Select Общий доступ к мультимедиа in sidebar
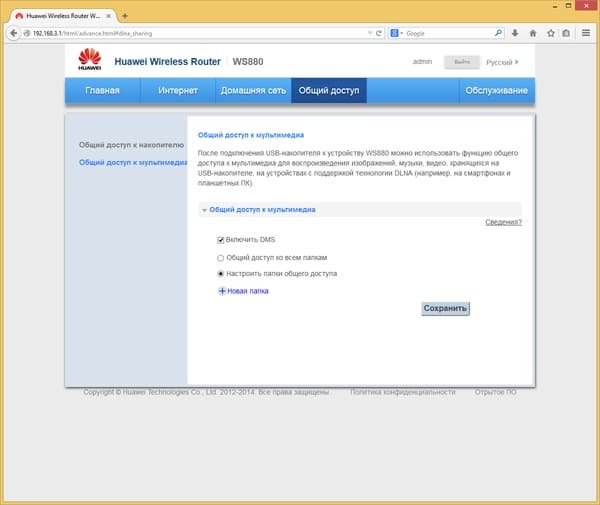600x505 pixels. (133, 163)
